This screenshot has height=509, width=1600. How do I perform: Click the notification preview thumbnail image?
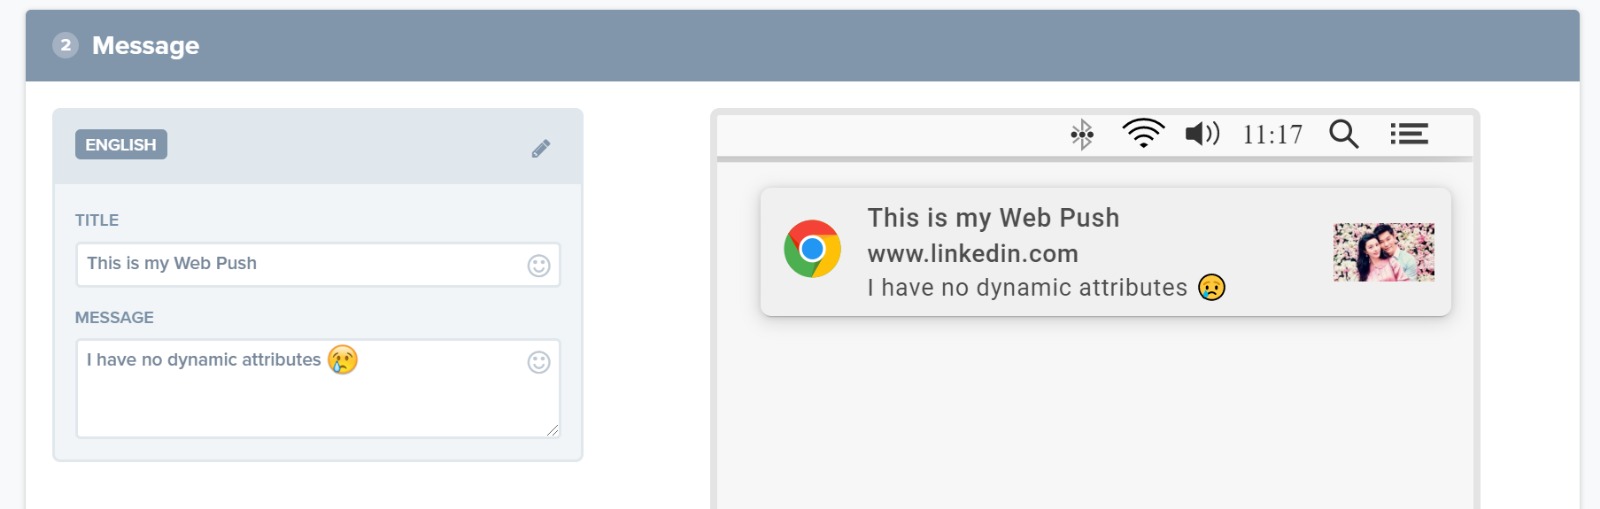pyautogui.click(x=1384, y=252)
